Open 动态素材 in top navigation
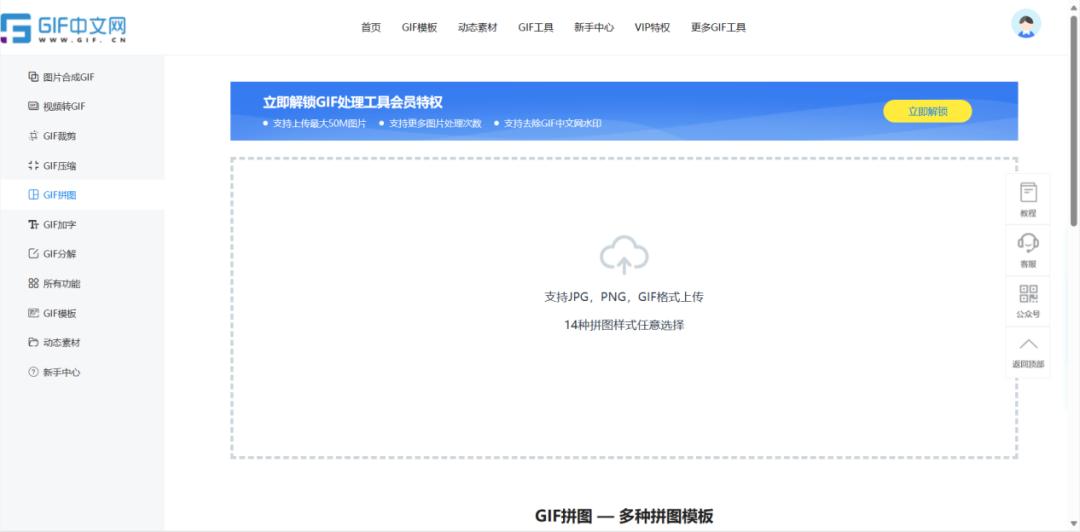 477,28
